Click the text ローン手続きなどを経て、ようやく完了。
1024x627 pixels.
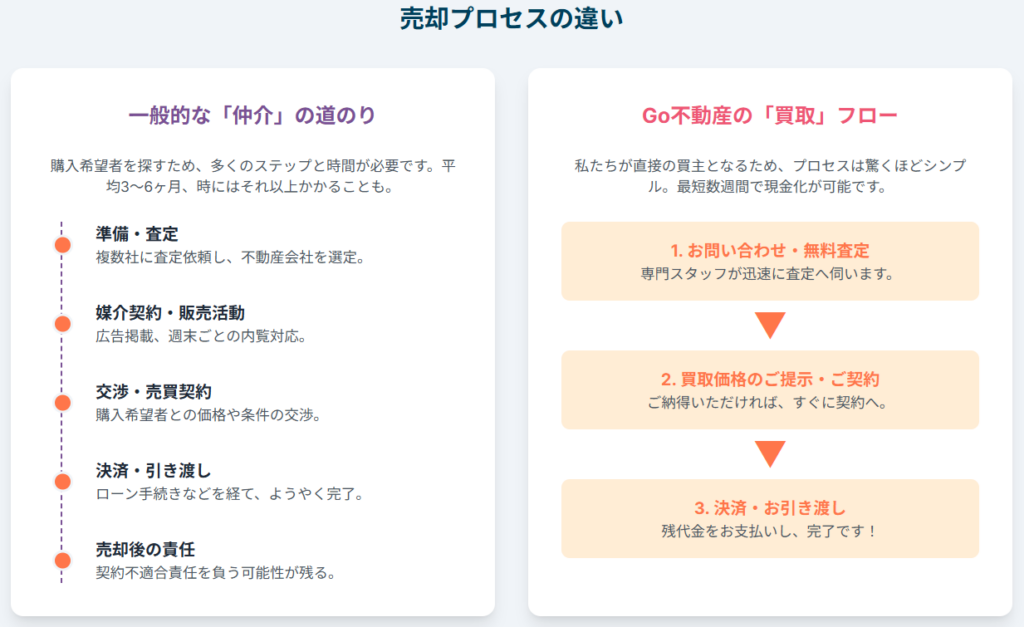point(230,494)
